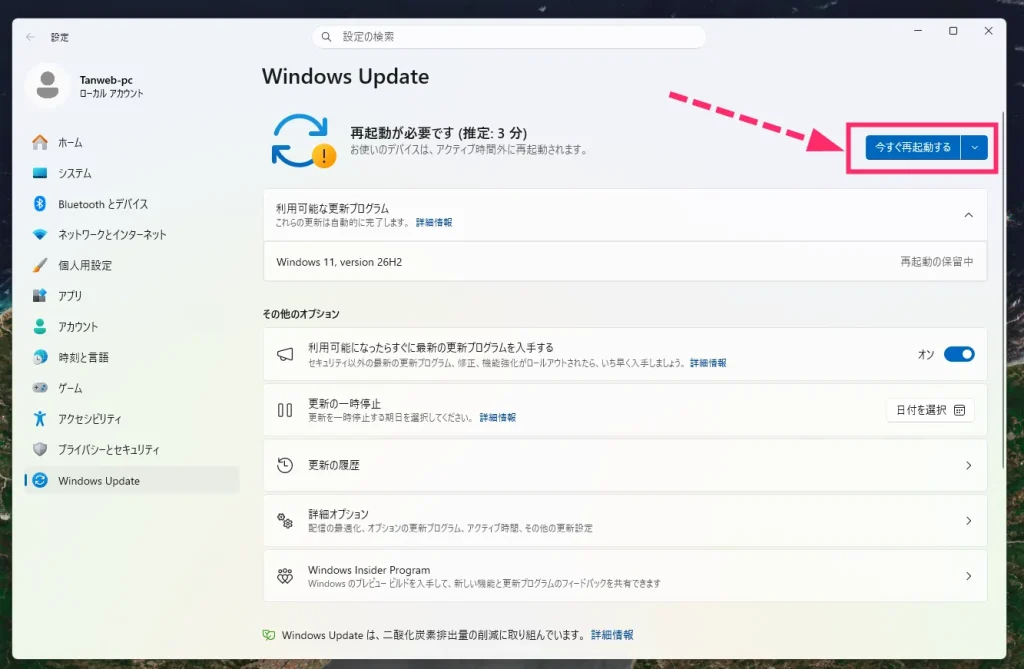Click the システム monitor icon
The height and width of the screenshot is (669, 1024).
[40, 173]
